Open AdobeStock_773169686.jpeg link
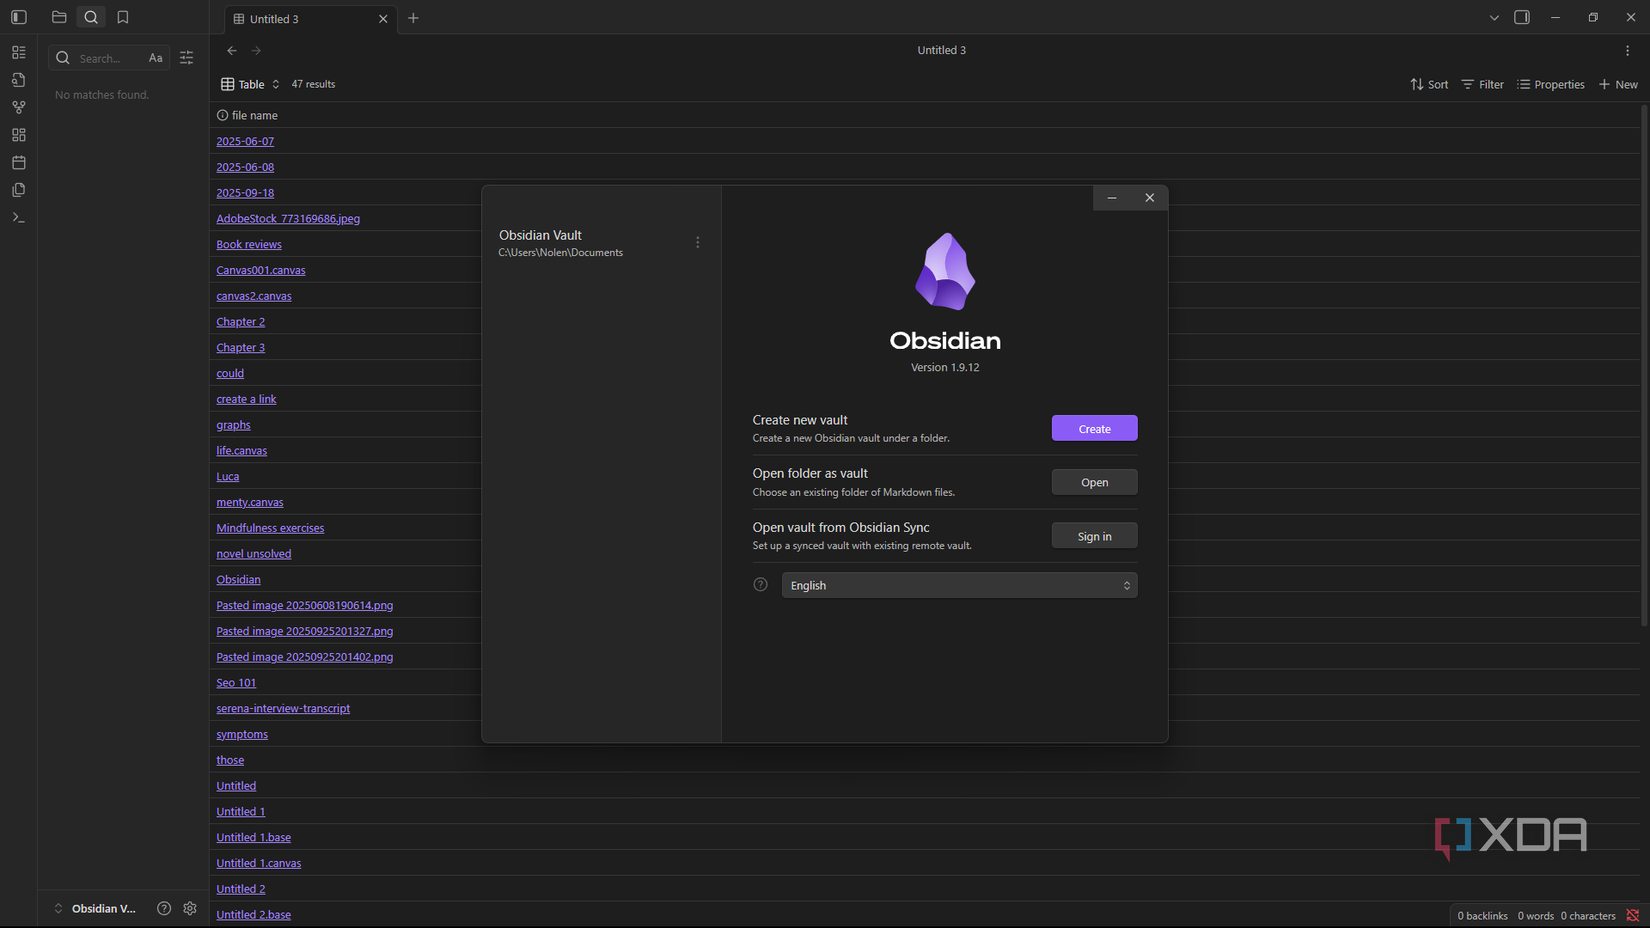This screenshot has width=1650, height=928. [288, 218]
